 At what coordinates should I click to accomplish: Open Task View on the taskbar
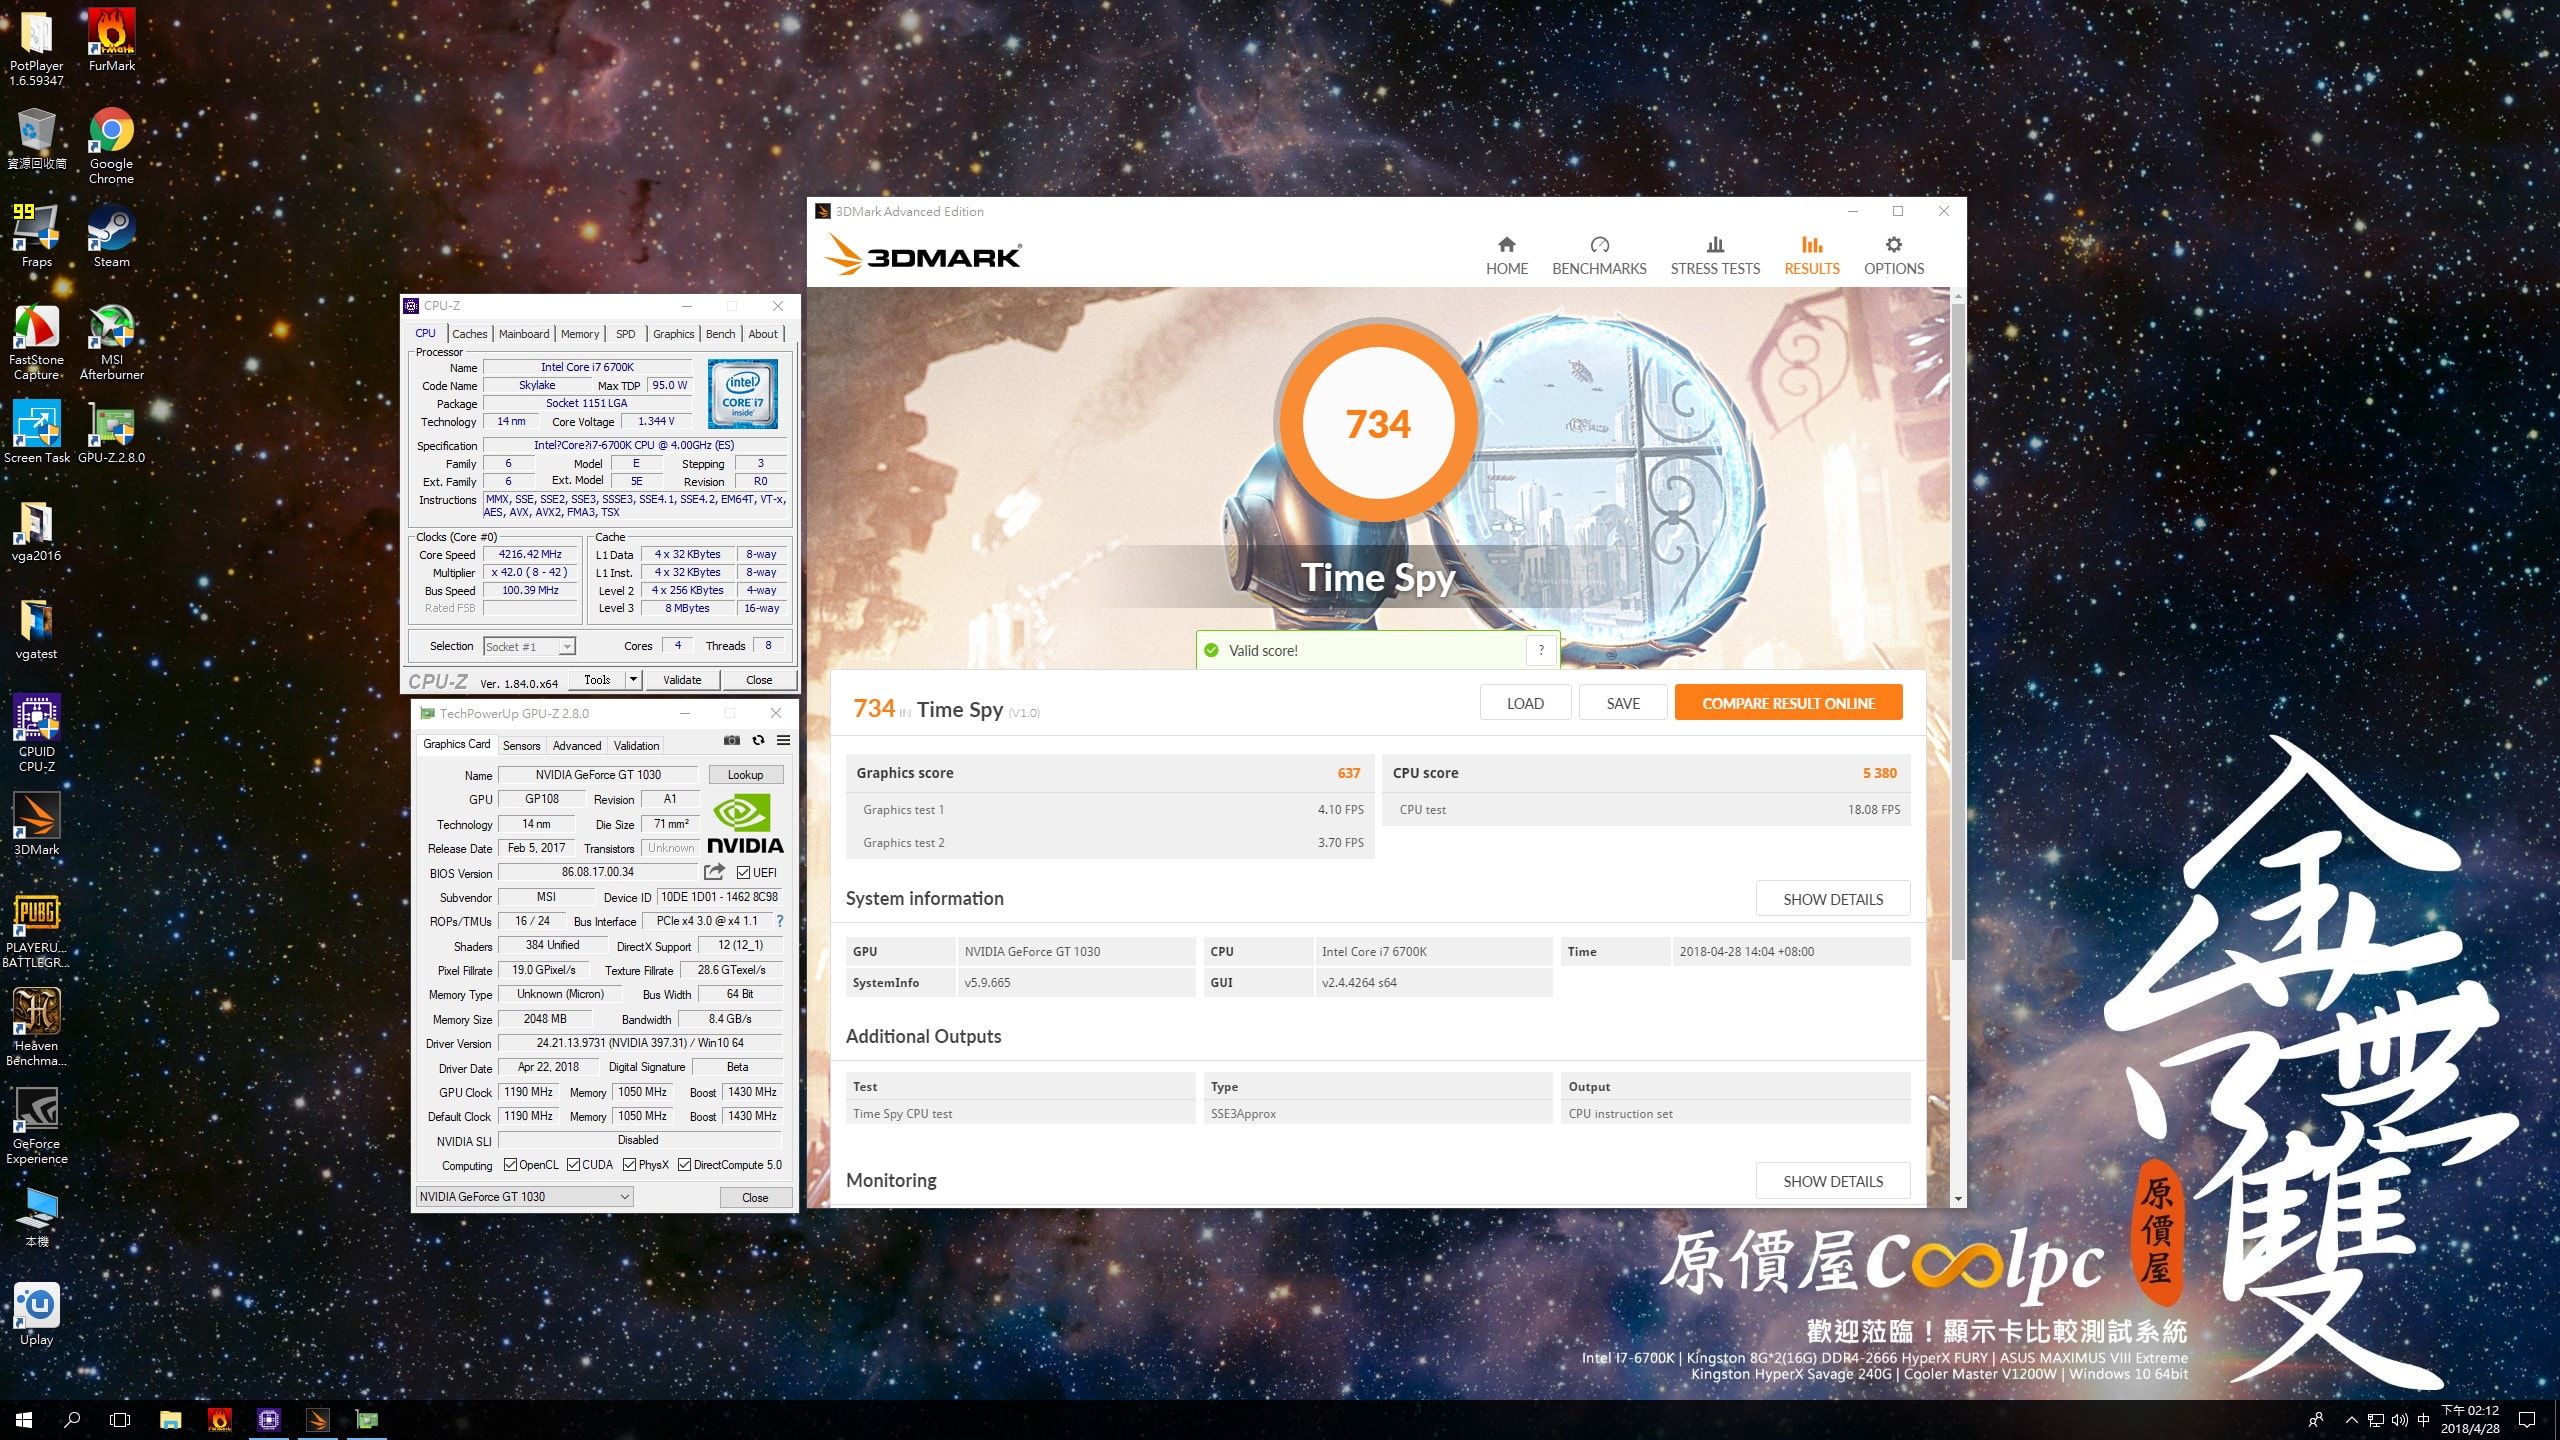click(x=120, y=1420)
